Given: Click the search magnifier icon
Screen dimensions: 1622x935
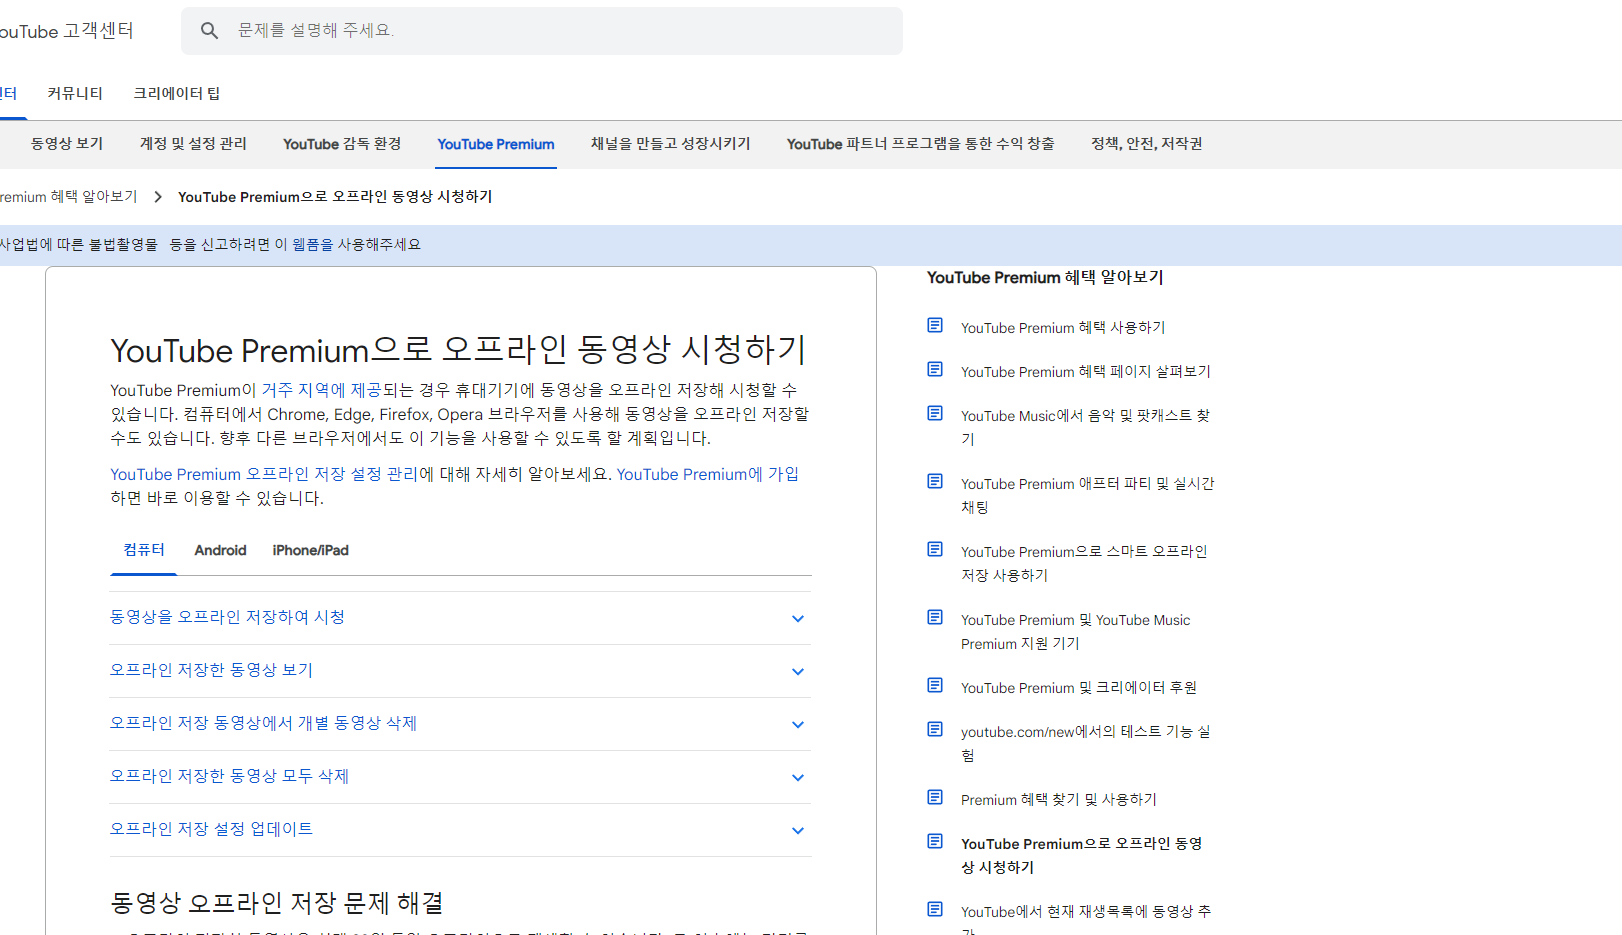Looking at the screenshot, I should point(209,31).
